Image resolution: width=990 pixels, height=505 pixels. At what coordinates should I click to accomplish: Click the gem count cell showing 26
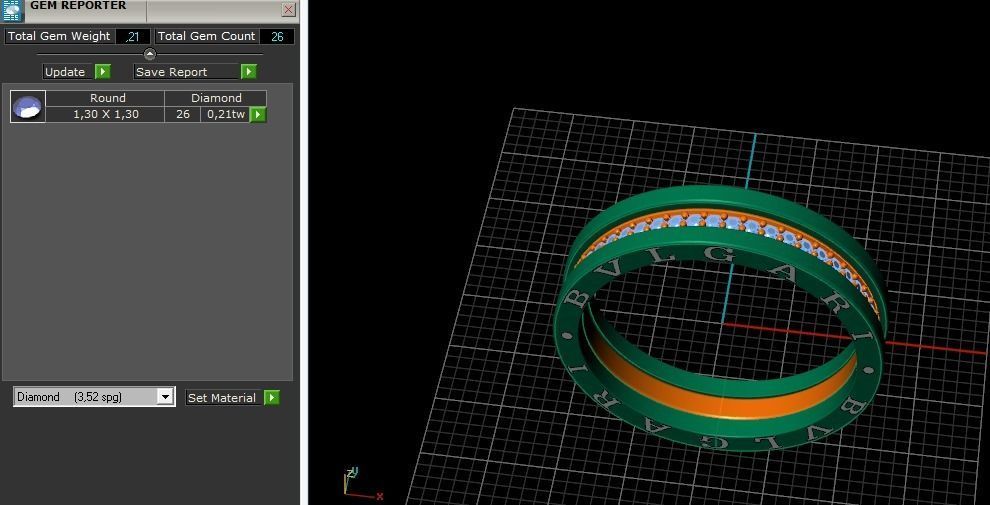tap(182, 115)
